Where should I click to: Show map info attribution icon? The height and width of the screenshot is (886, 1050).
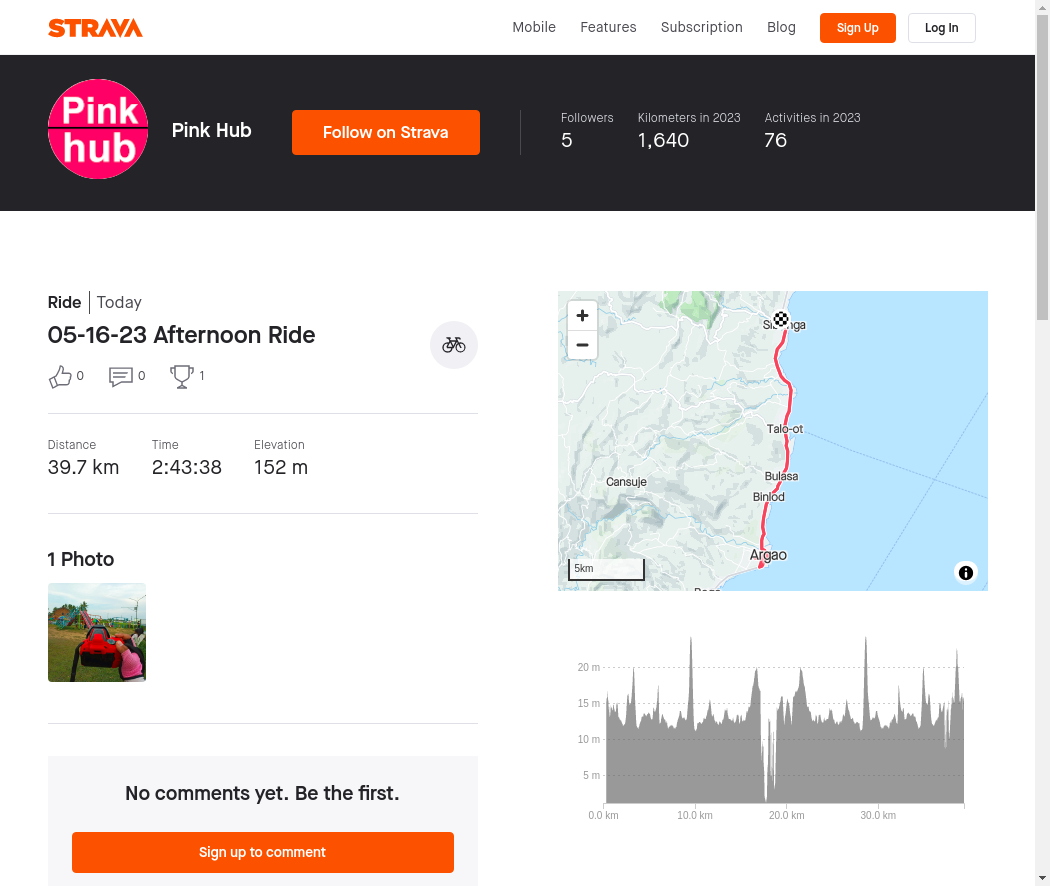point(965,573)
